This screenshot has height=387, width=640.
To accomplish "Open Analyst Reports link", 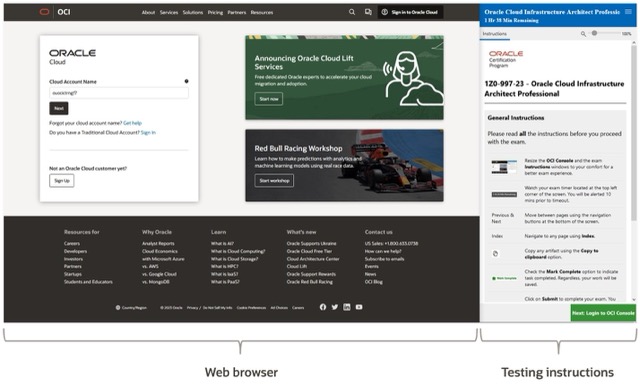I will coord(158,243).
